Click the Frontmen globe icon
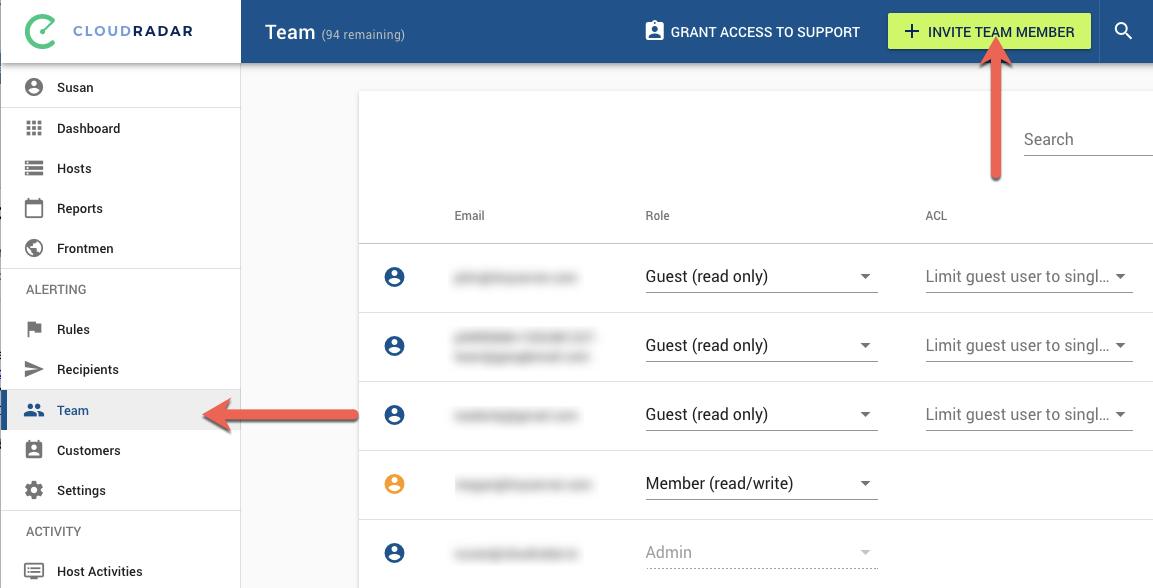 (34, 248)
